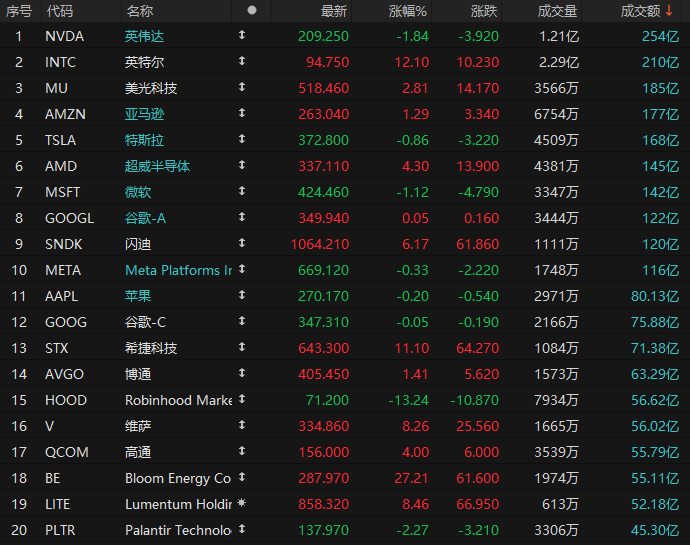Click Palantir Technologies stock name
This screenshot has width=690, height=545.
(178, 530)
